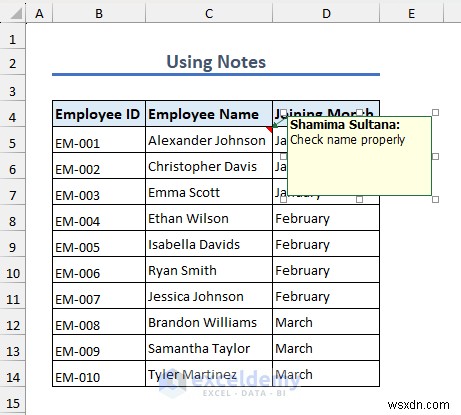Viewport: 461px width, 415px height.
Task: Select the Emma Scott cell
Action: 209,192
